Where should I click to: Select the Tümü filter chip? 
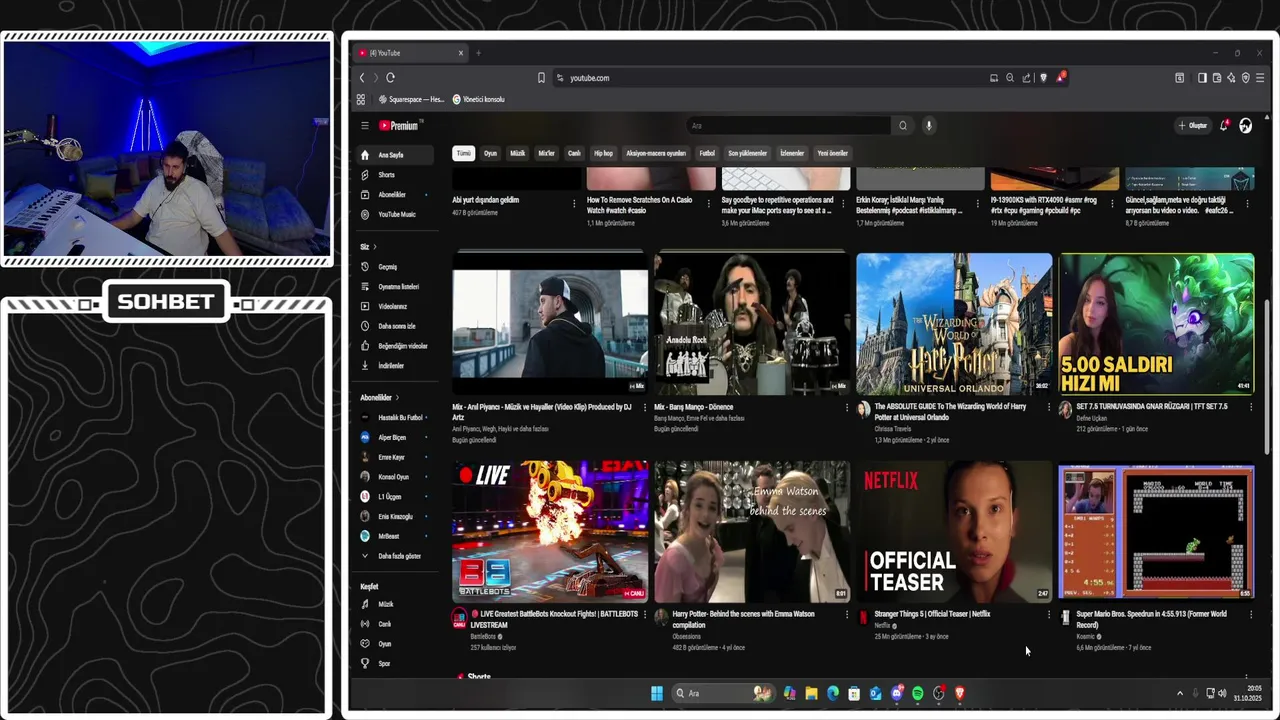[463, 153]
